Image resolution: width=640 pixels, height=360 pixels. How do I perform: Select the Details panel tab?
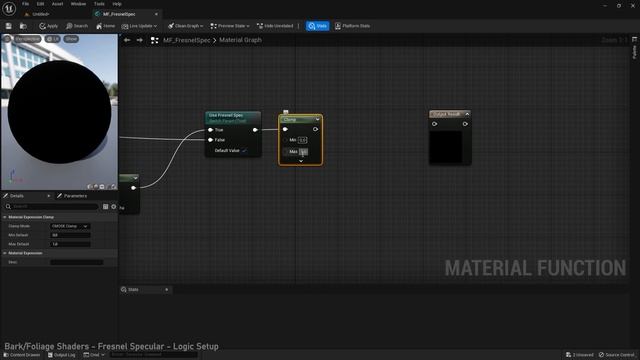pyautogui.click(x=17, y=196)
